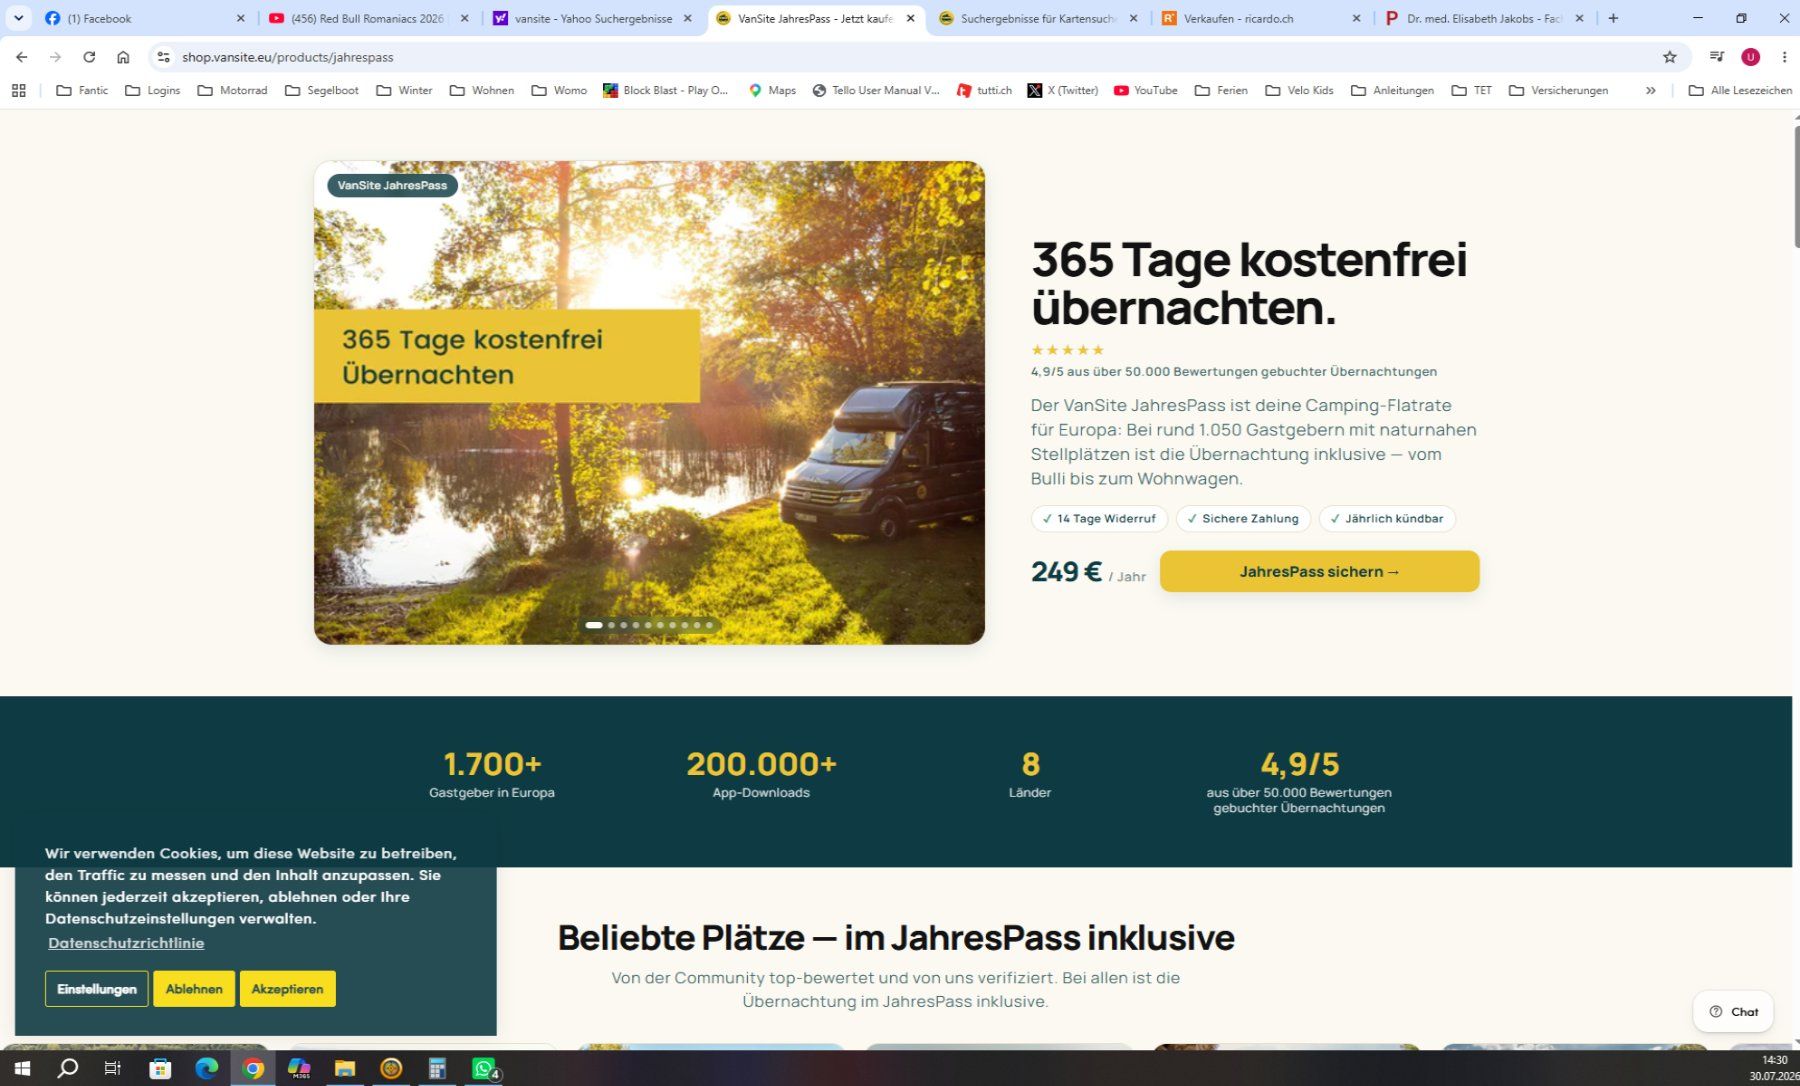
Task: Click the VanSite JahresPass badge
Action: click(392, 185)
